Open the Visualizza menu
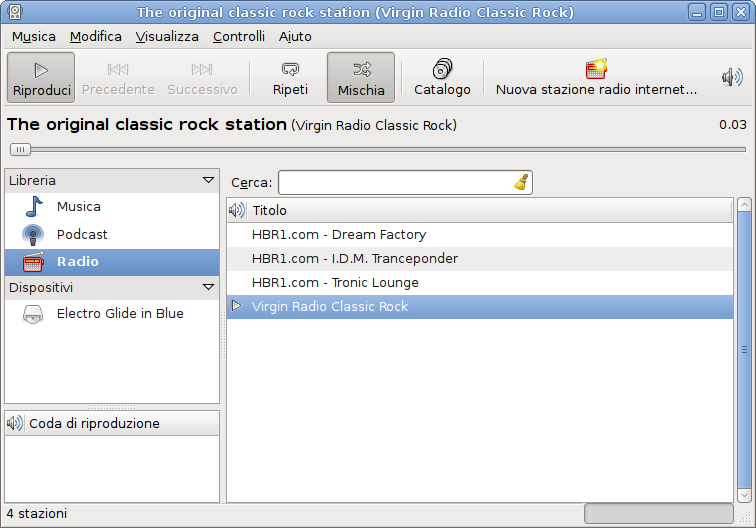 167,37
